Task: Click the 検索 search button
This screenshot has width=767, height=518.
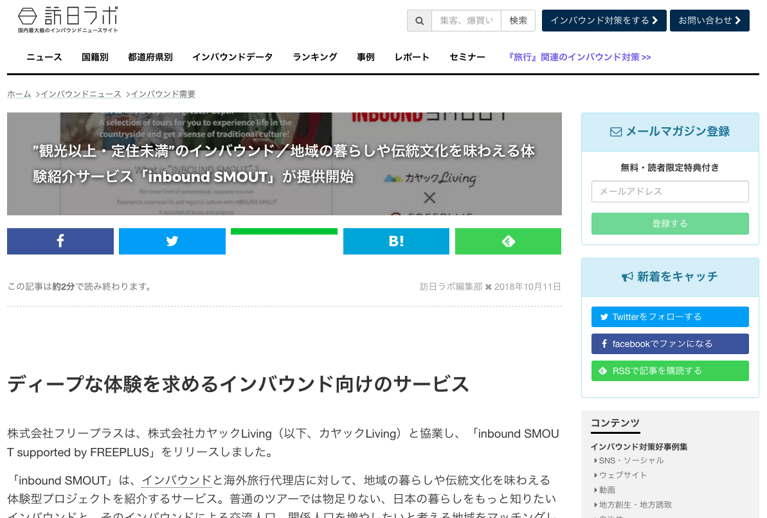Action: pyautogui.click(x=518, y=21)
